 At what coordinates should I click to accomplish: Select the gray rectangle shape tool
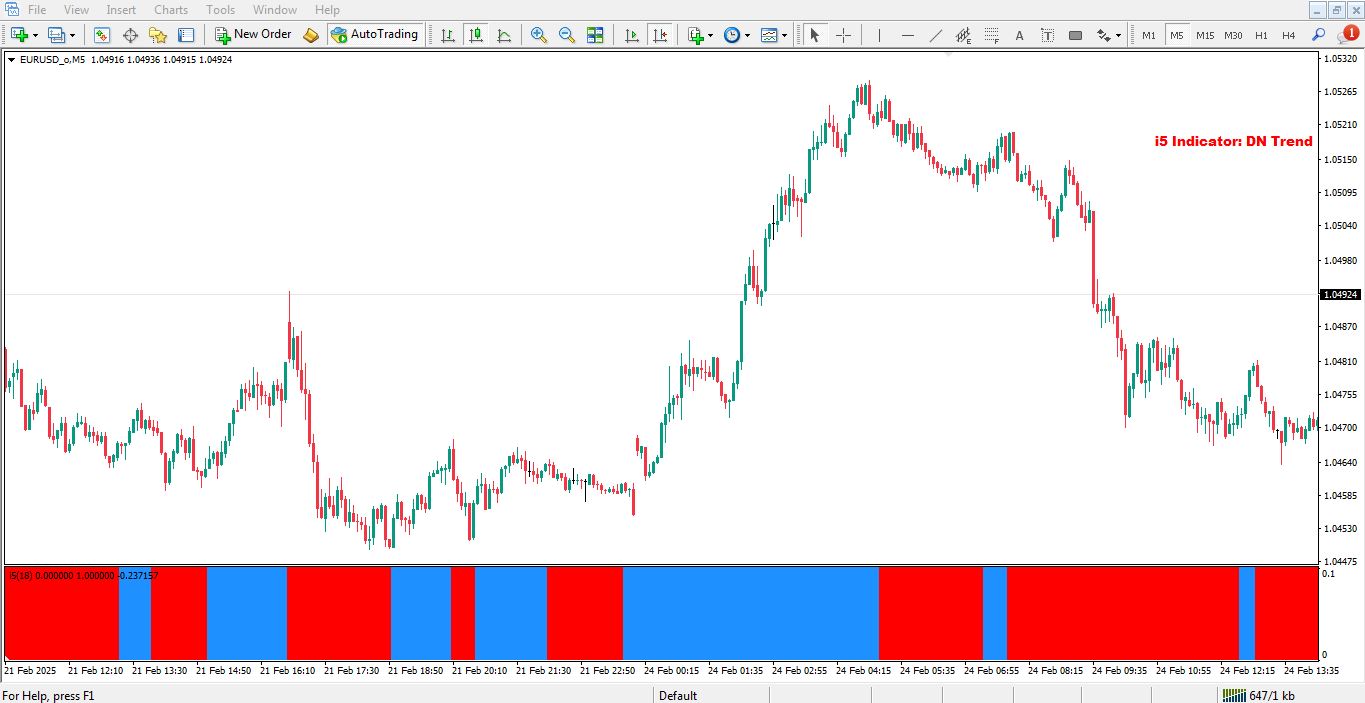(x=1075, y=35)
